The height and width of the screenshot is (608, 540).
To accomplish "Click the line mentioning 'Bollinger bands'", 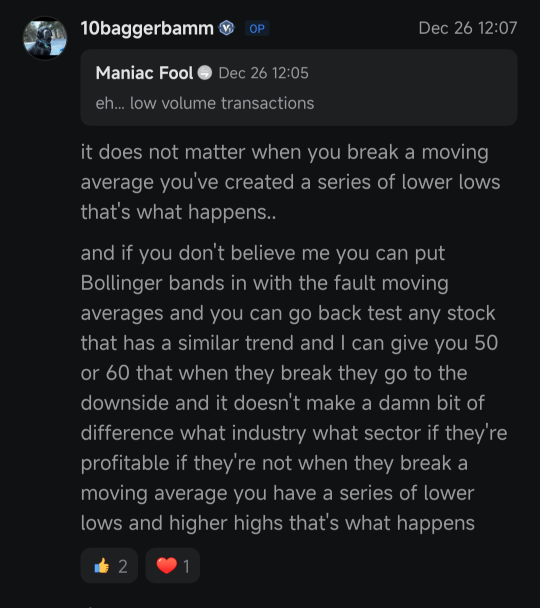I will coord(264,283).
